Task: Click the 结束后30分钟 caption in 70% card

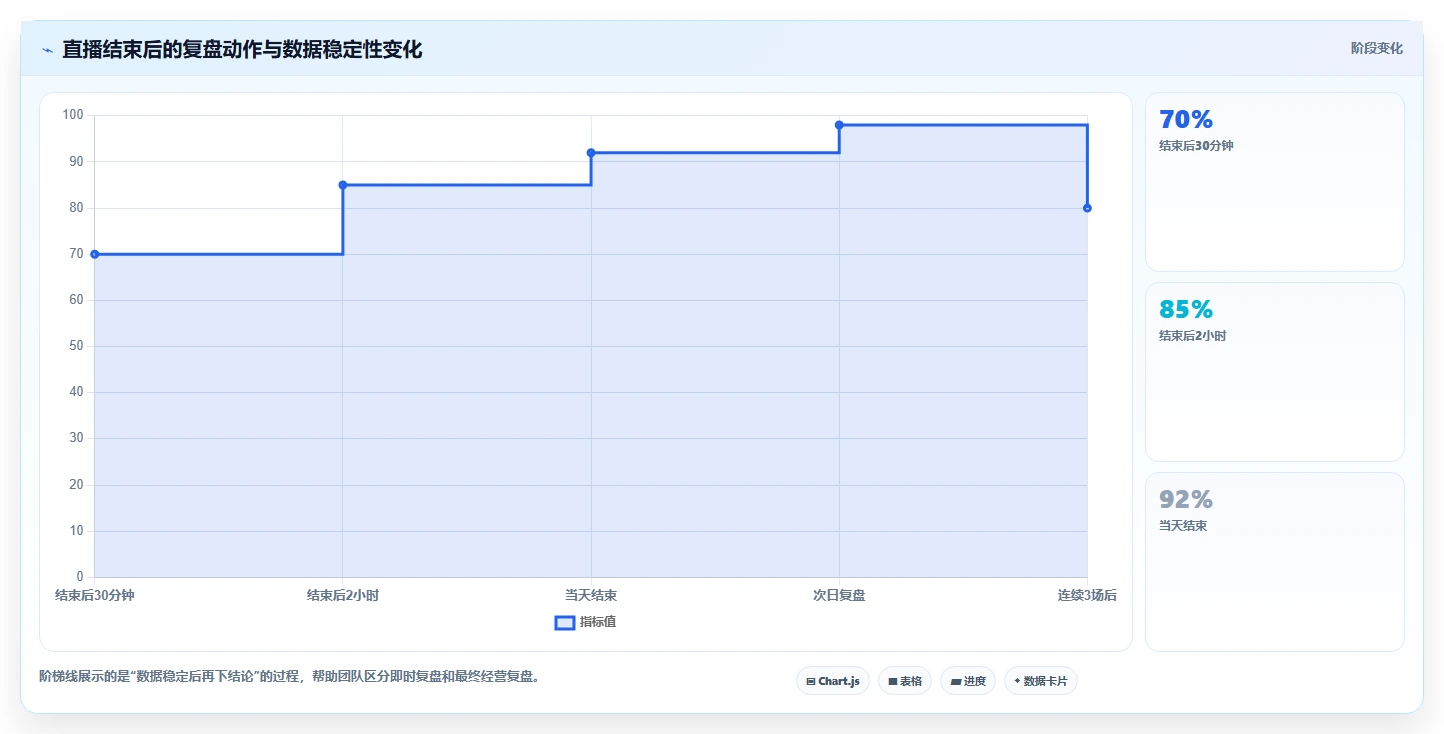Action: 1196,146
